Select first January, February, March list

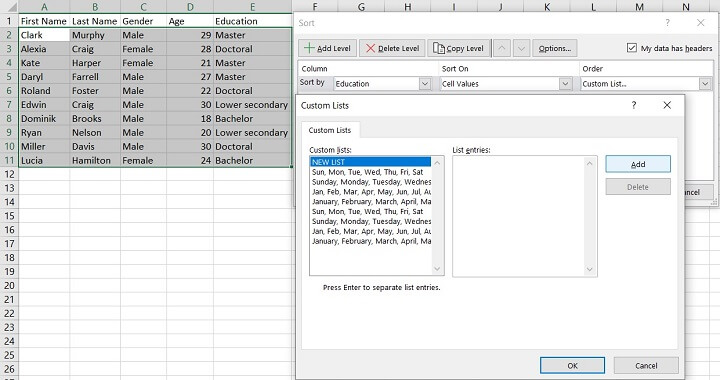(x=371, y=201)
